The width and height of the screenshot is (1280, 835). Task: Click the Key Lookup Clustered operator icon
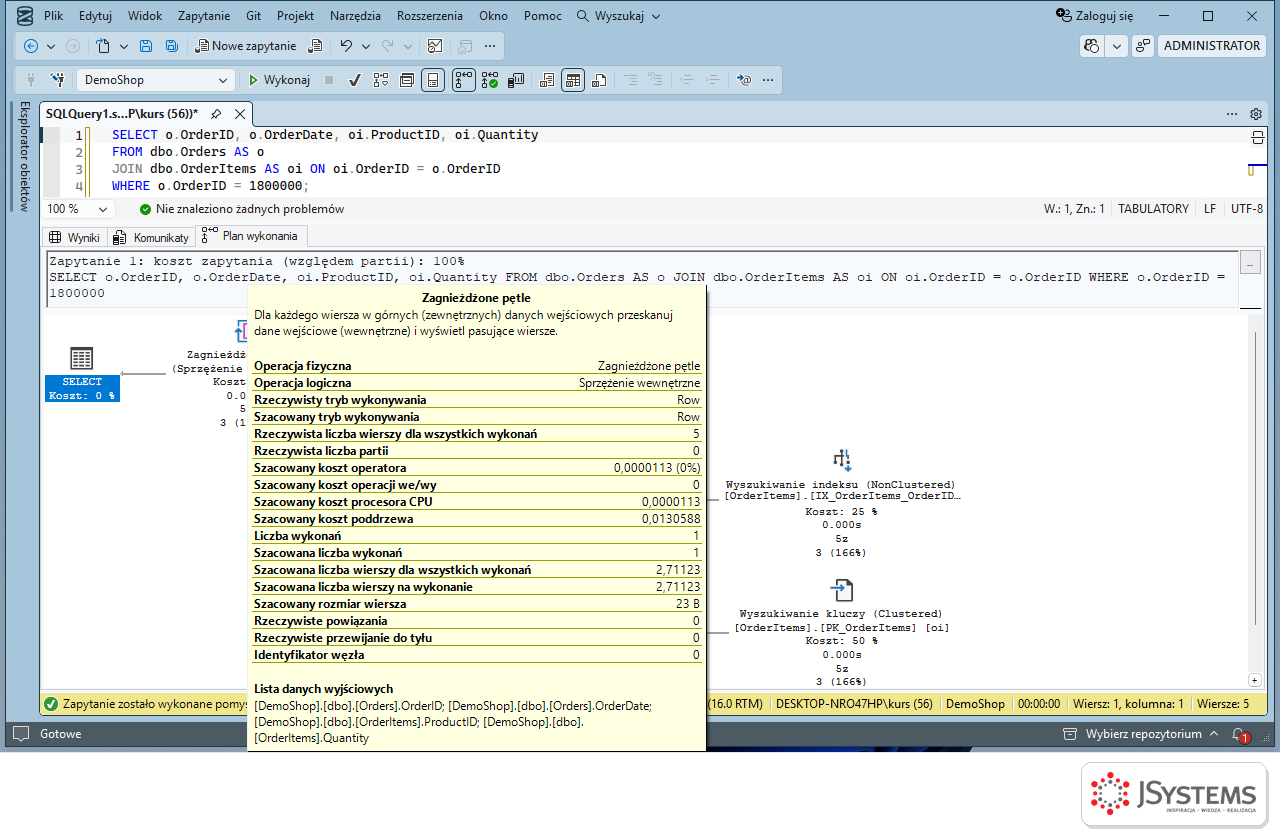pos(841,589)
